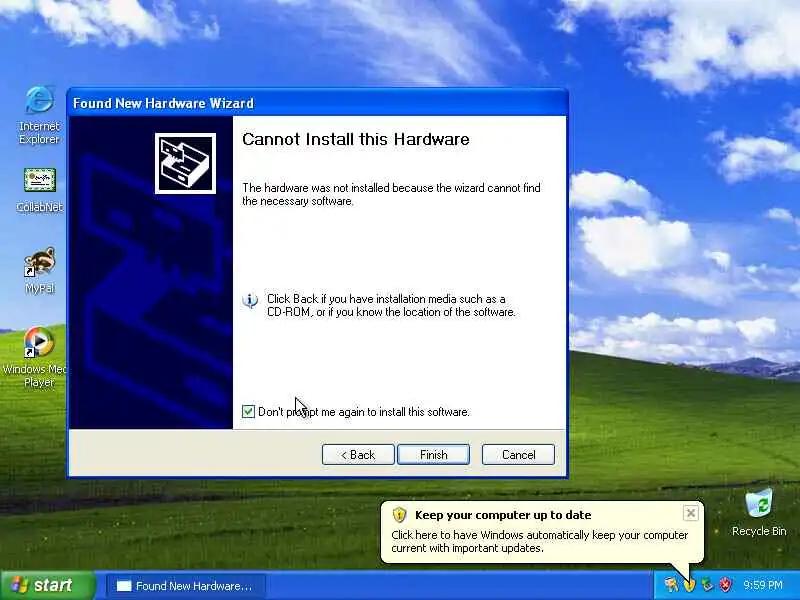Select the Windows Media Player desktop shortcut
This screenshot has width=800, height=600.
click(35, 357)
